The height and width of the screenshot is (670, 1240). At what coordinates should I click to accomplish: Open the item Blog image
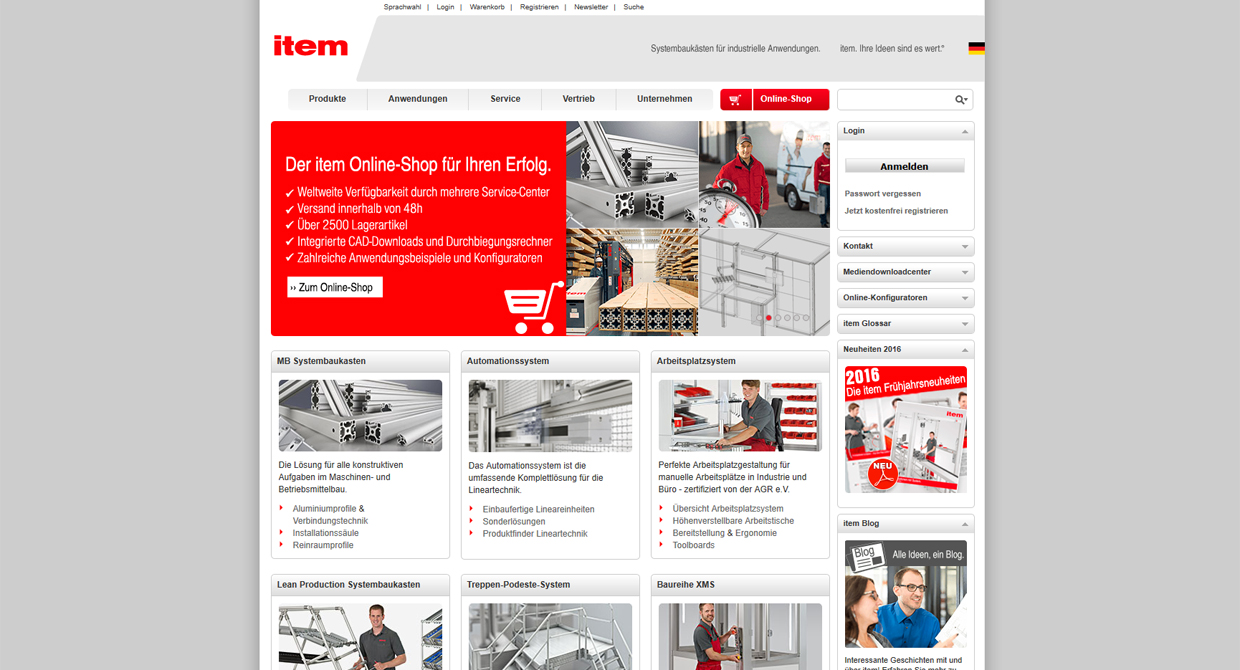[906, 594]
